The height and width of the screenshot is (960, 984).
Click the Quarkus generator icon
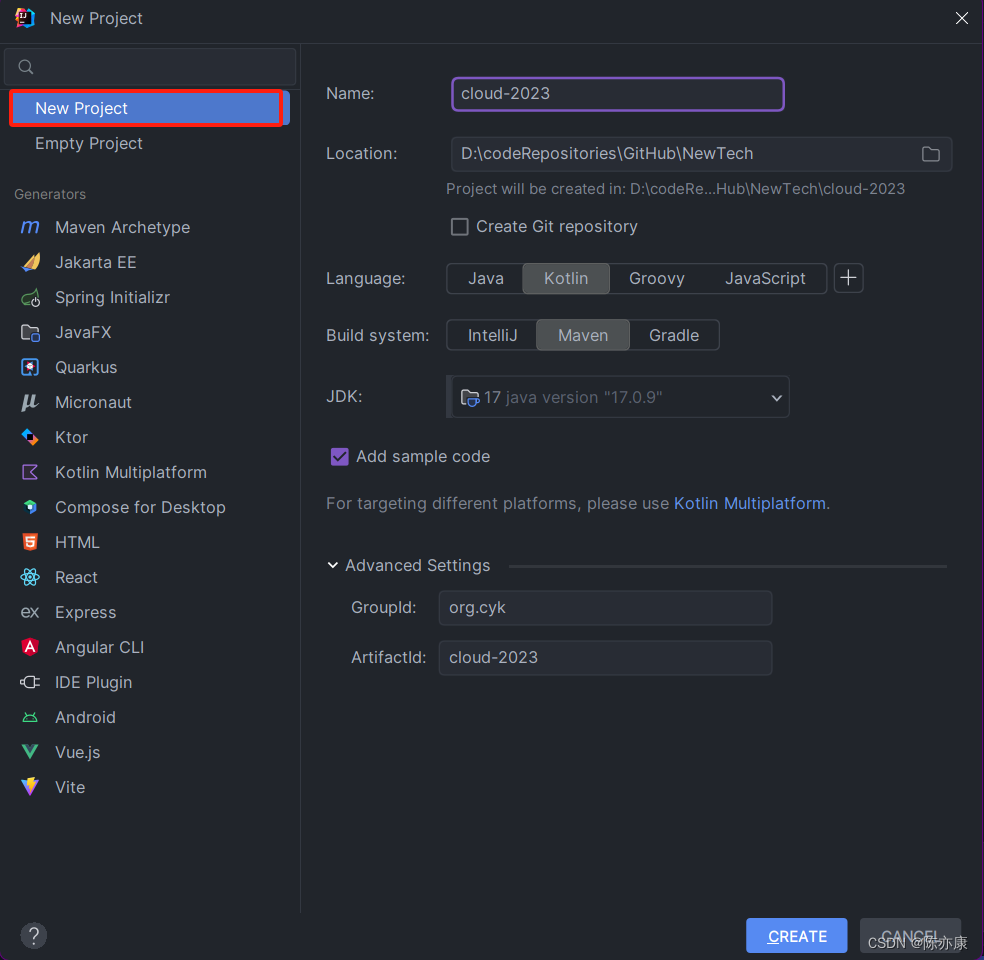click(30, 368)
